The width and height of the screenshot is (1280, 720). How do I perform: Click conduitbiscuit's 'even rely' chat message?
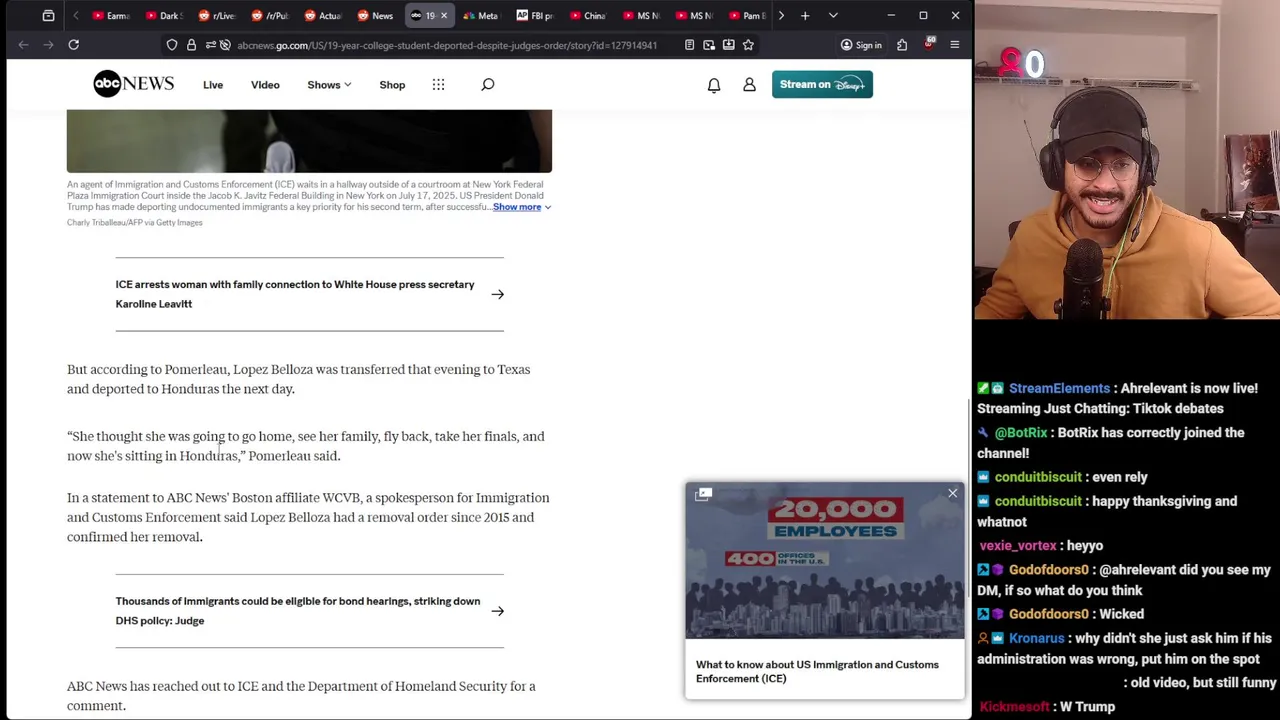tap(1119, 477)
